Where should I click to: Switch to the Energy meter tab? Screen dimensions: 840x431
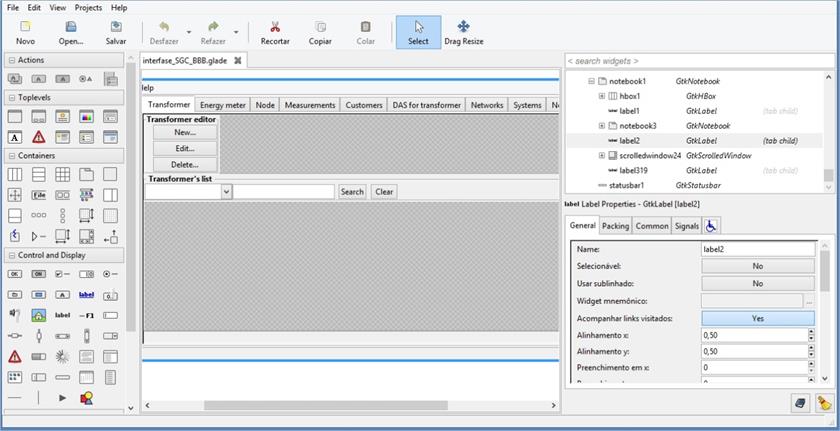222,105
